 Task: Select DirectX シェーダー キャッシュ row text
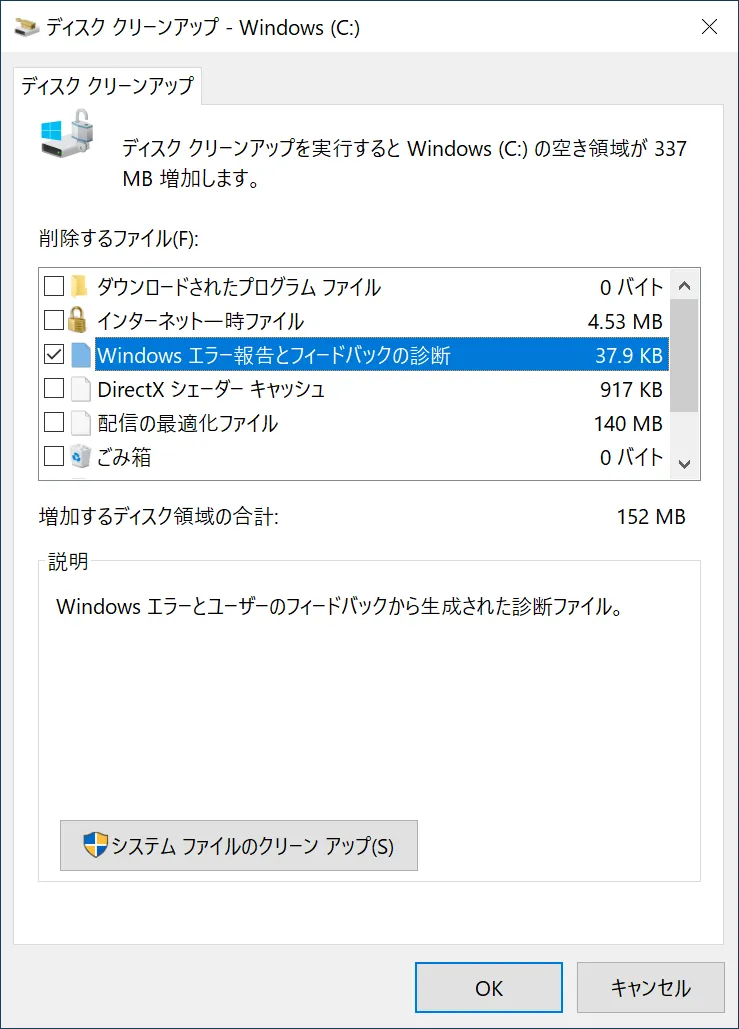click(211, 389)
